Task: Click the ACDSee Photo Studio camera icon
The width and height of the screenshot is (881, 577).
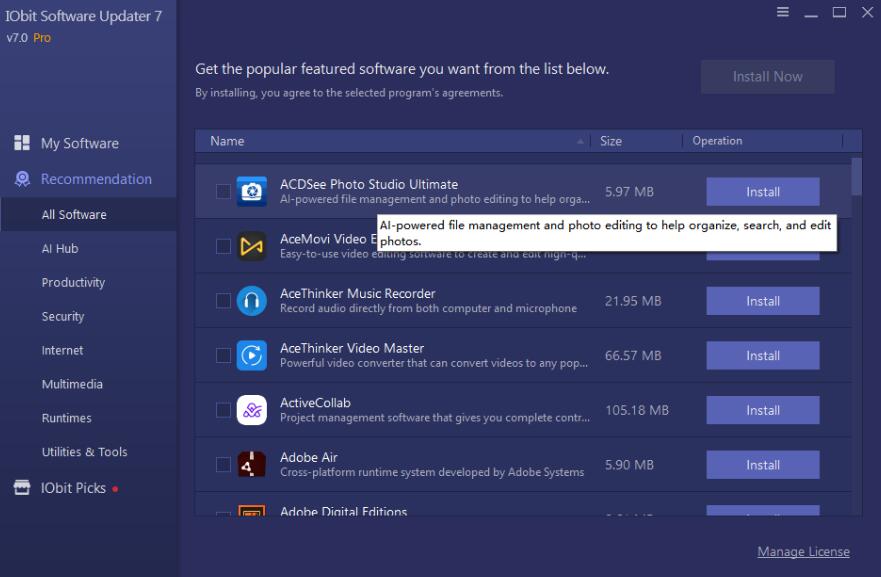Action: (x=251, y=192)
